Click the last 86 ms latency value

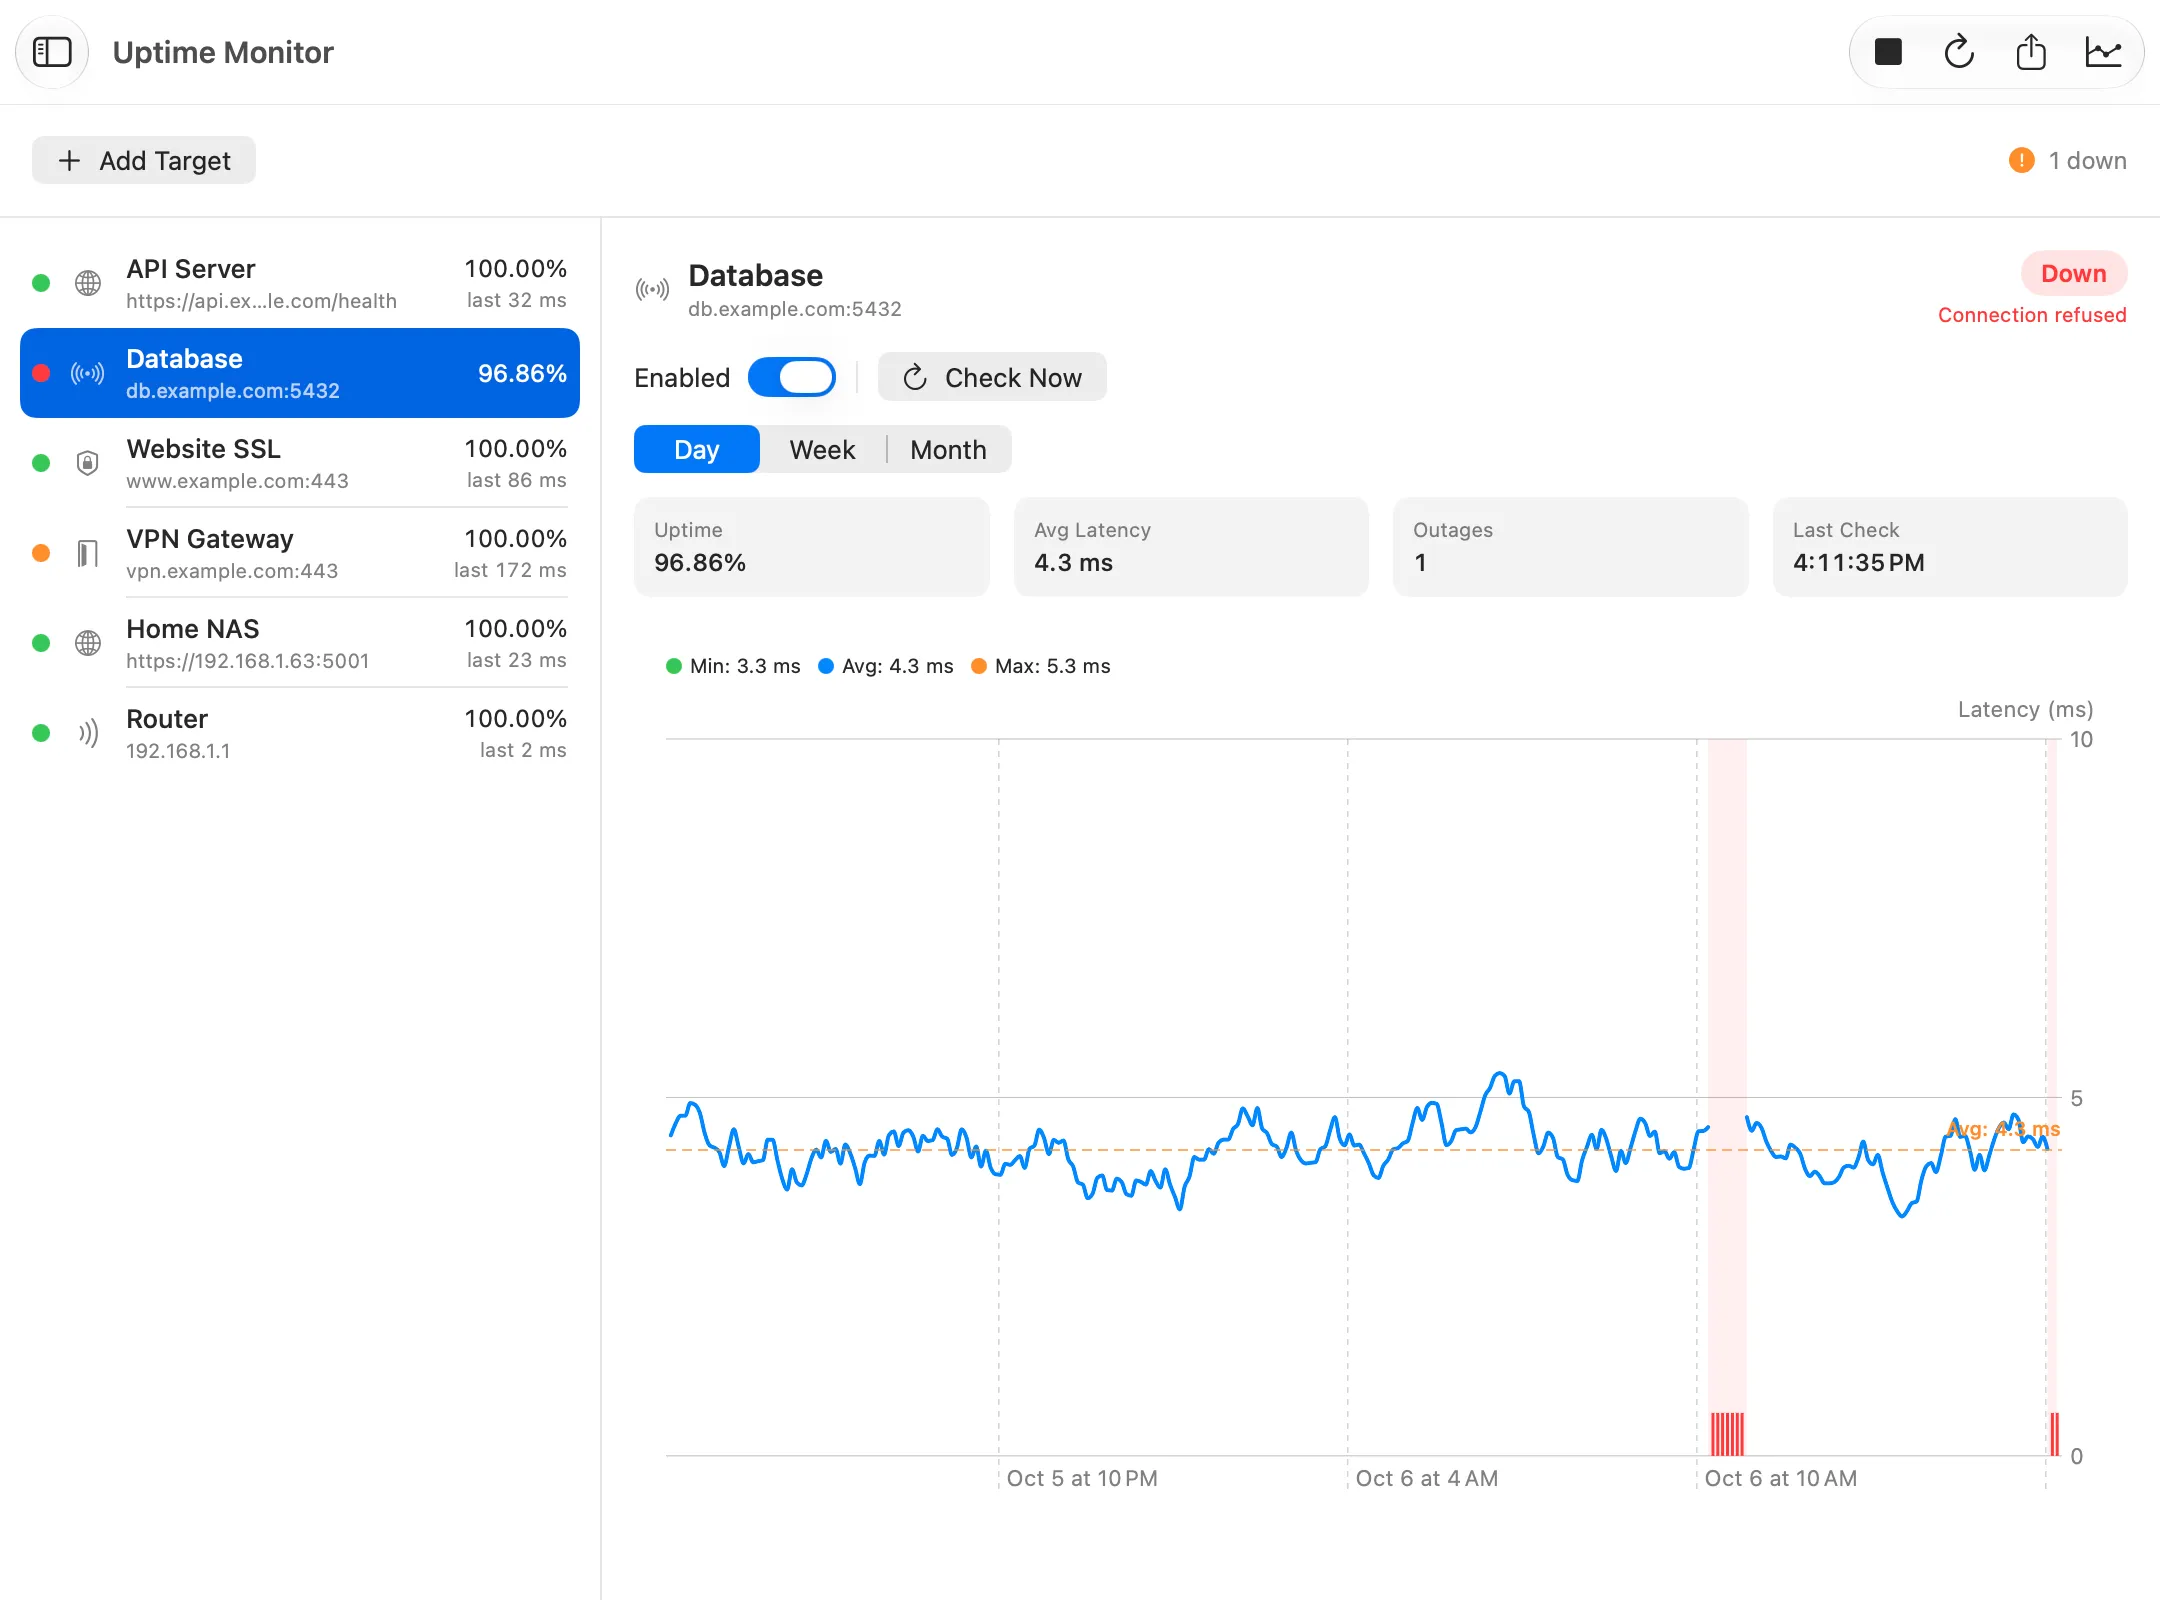(x=517, y=480)
